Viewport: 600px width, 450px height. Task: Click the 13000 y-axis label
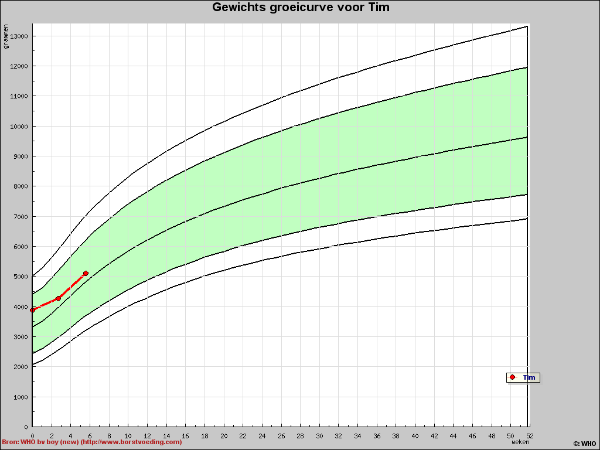click(x=19, y=36)
